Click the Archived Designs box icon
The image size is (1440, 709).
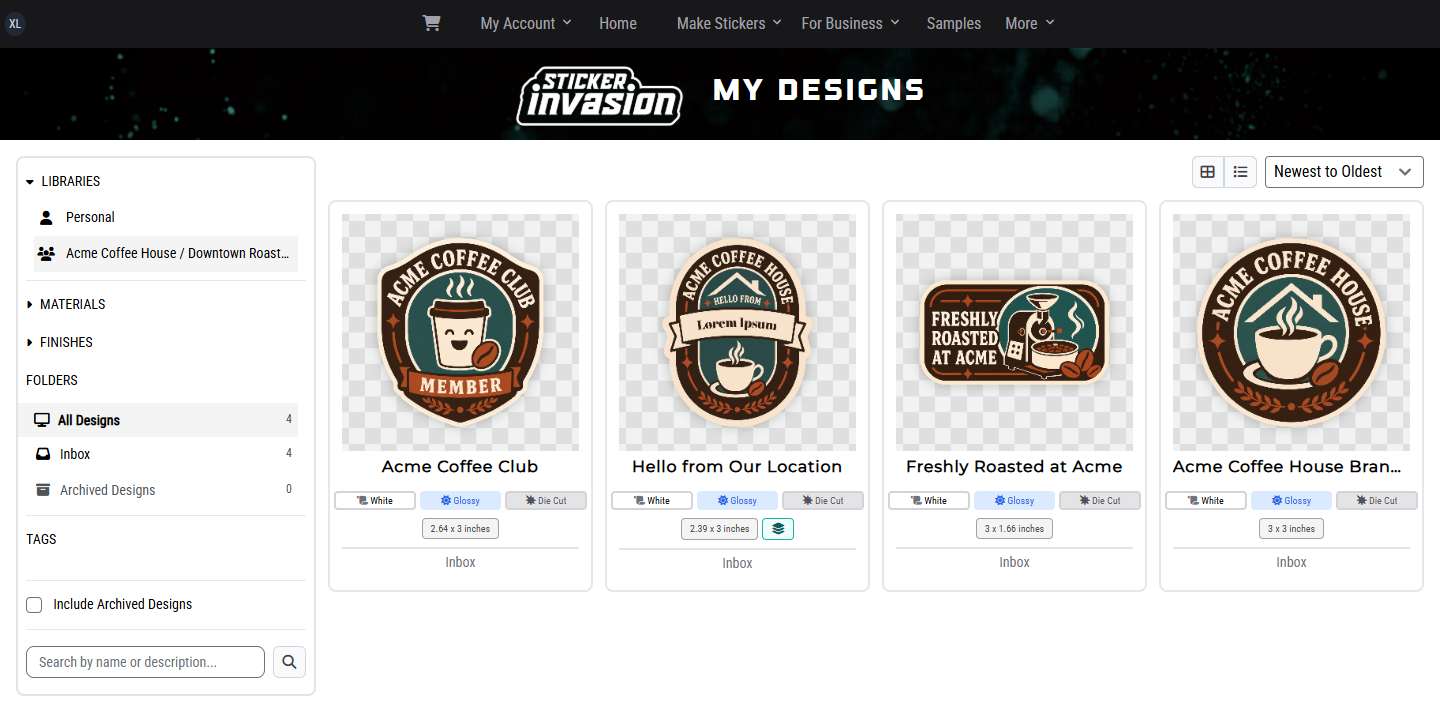click(43, 490)
